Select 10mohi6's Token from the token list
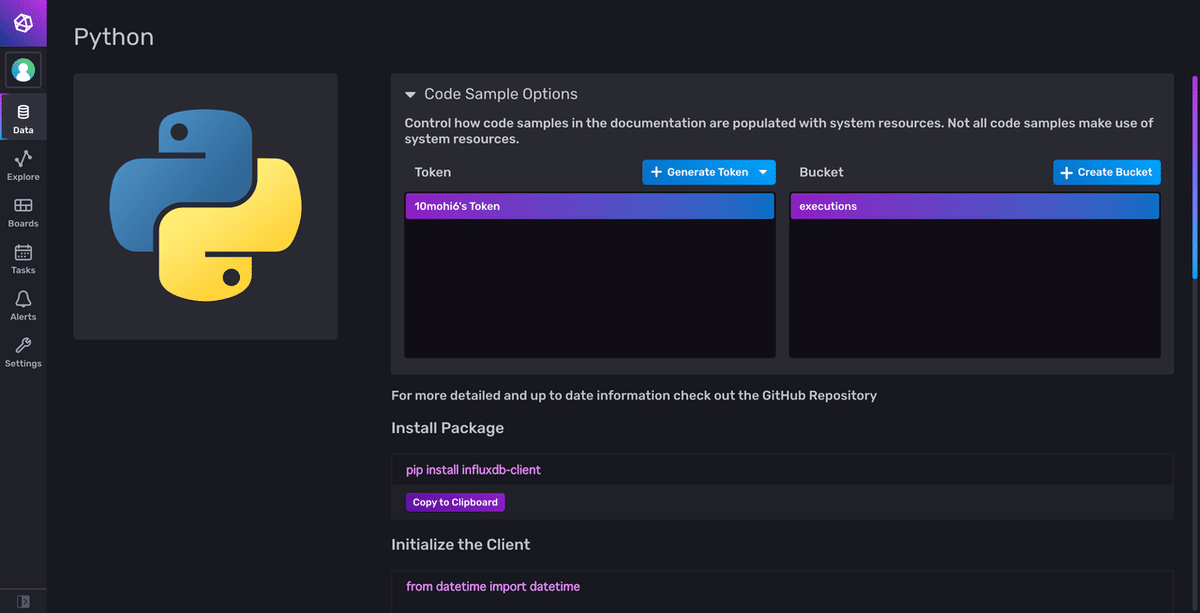The width and height of the screenshot is (1200, 613). pyautogui.click(x=589, y=205)
